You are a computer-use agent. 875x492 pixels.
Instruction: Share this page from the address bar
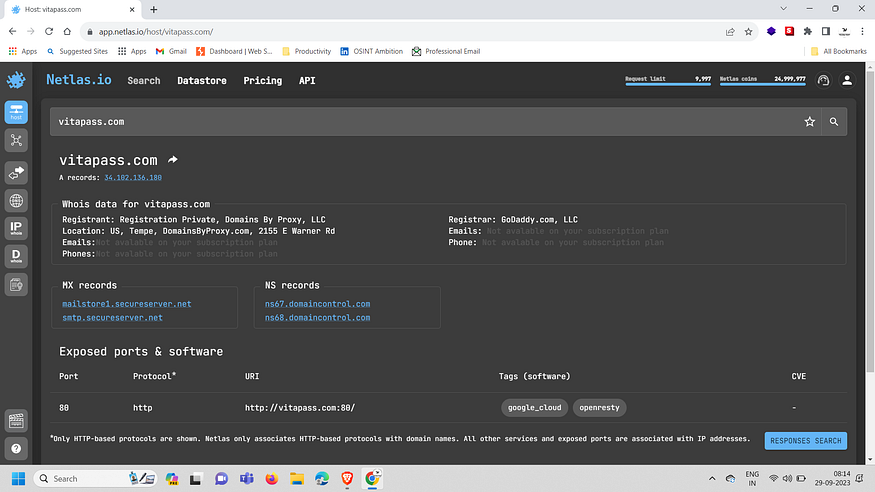click(x=730, y=32)
